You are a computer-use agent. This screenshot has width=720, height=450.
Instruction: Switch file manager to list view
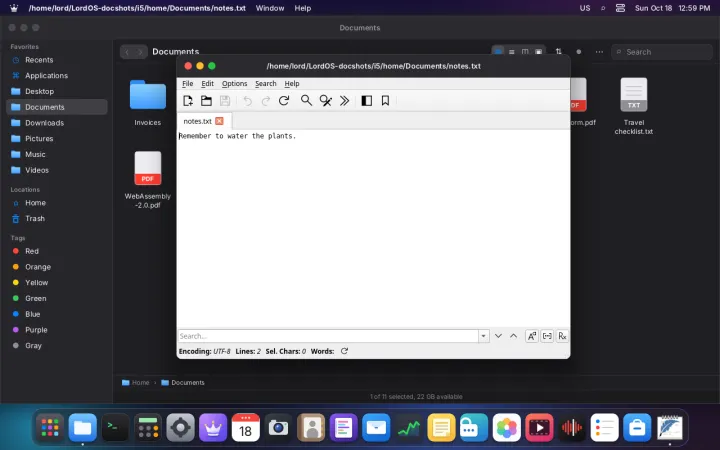512,52
